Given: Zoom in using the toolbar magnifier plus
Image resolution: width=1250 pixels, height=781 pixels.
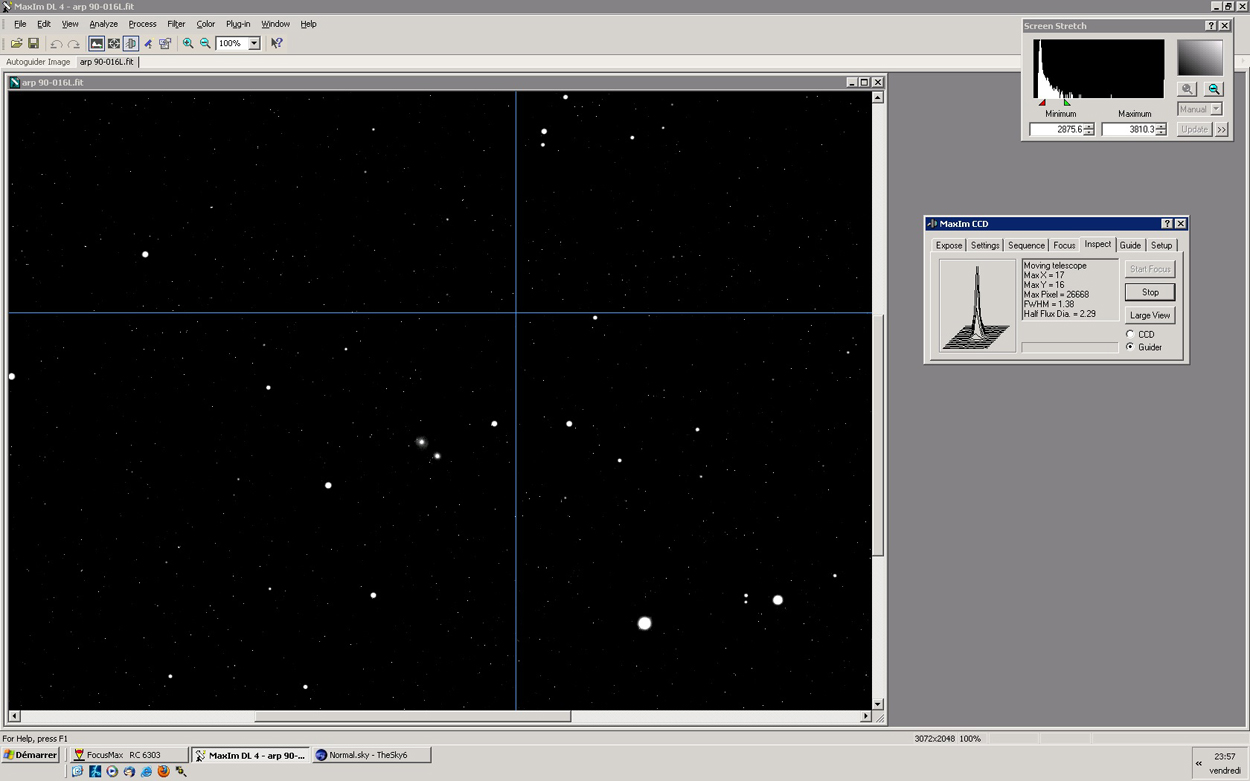Looking at the screenshot, I should click(188, 44).
